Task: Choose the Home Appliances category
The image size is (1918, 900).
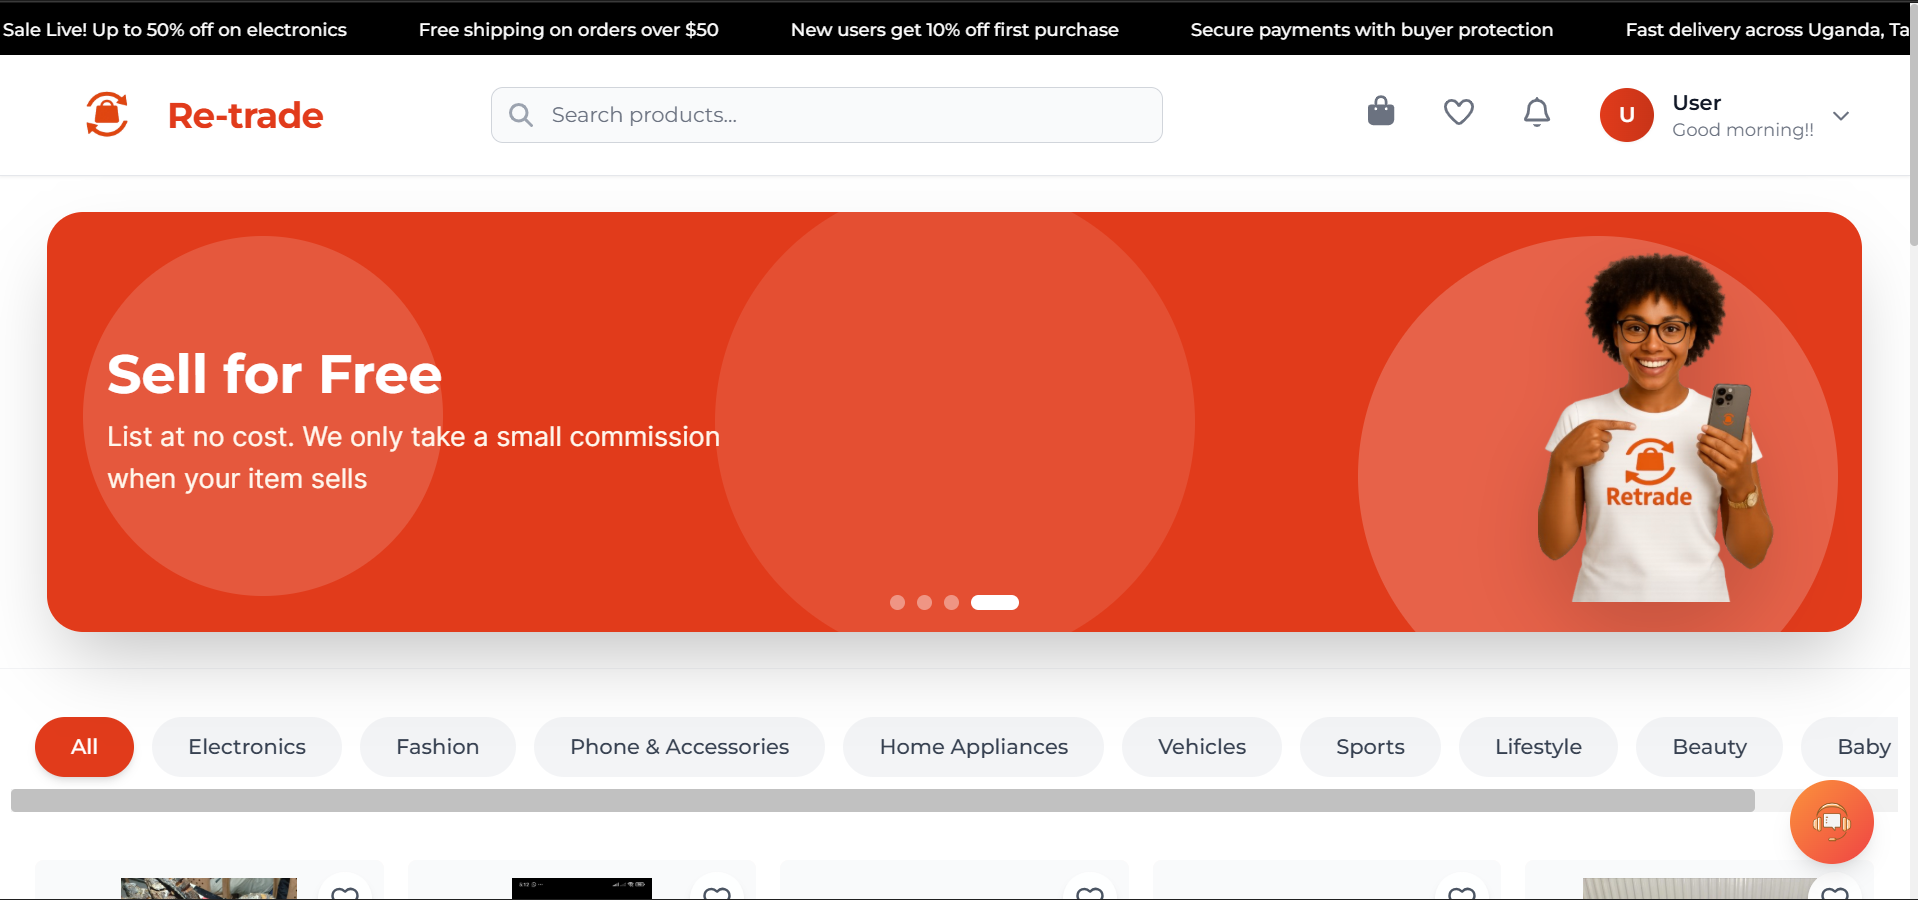Action: 973,747
